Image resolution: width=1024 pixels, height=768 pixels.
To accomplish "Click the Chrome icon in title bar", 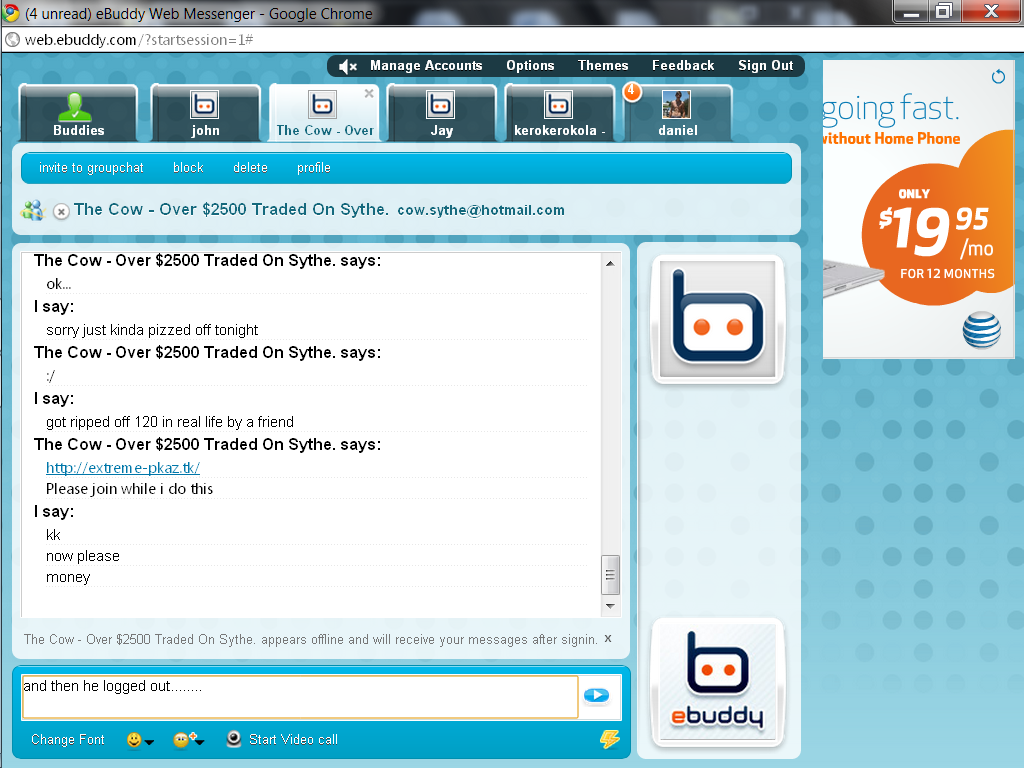I will (x=10, y=12).
